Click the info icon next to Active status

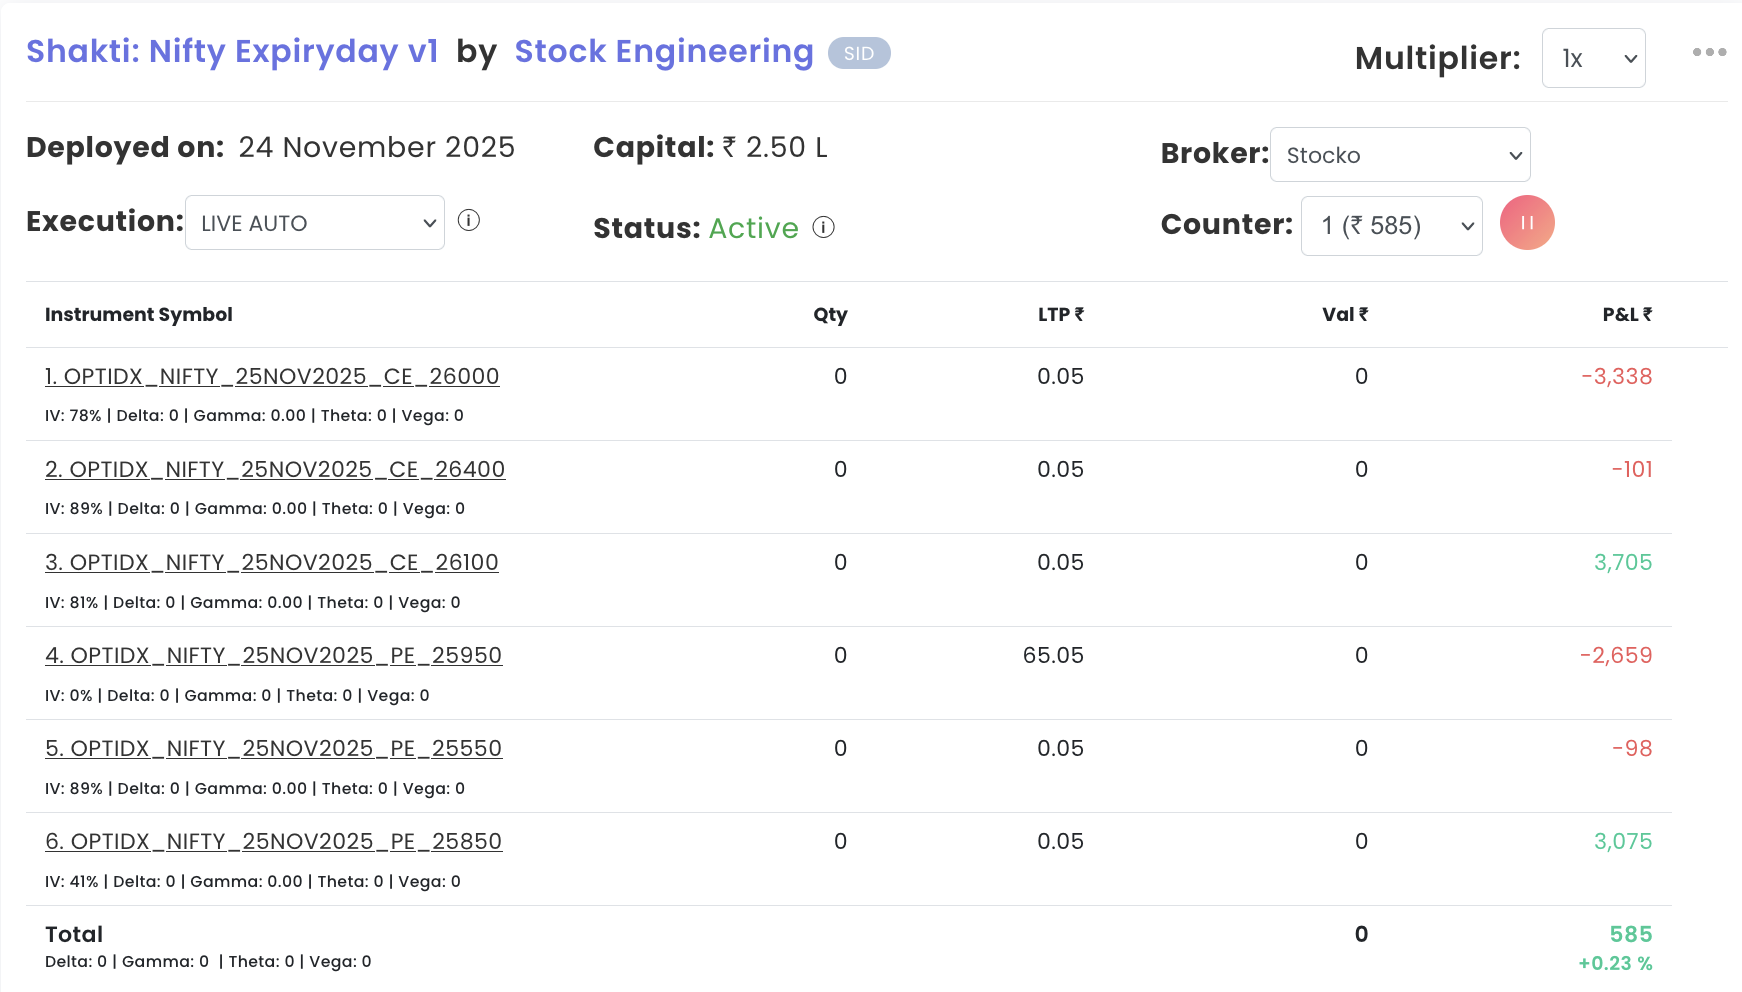[823, 228]
